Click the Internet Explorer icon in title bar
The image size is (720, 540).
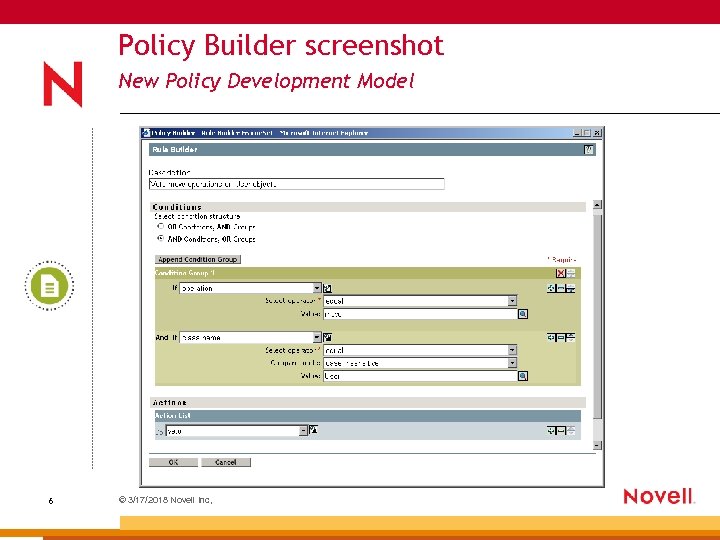coord(146,133)
